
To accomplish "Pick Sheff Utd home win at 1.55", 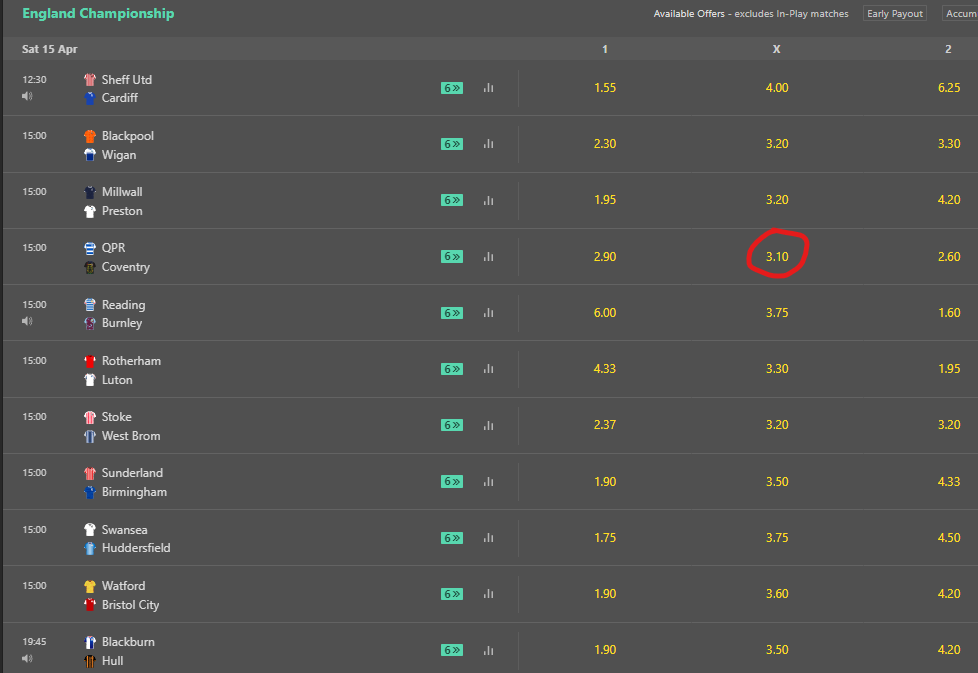I will click(x=604, y=88).
